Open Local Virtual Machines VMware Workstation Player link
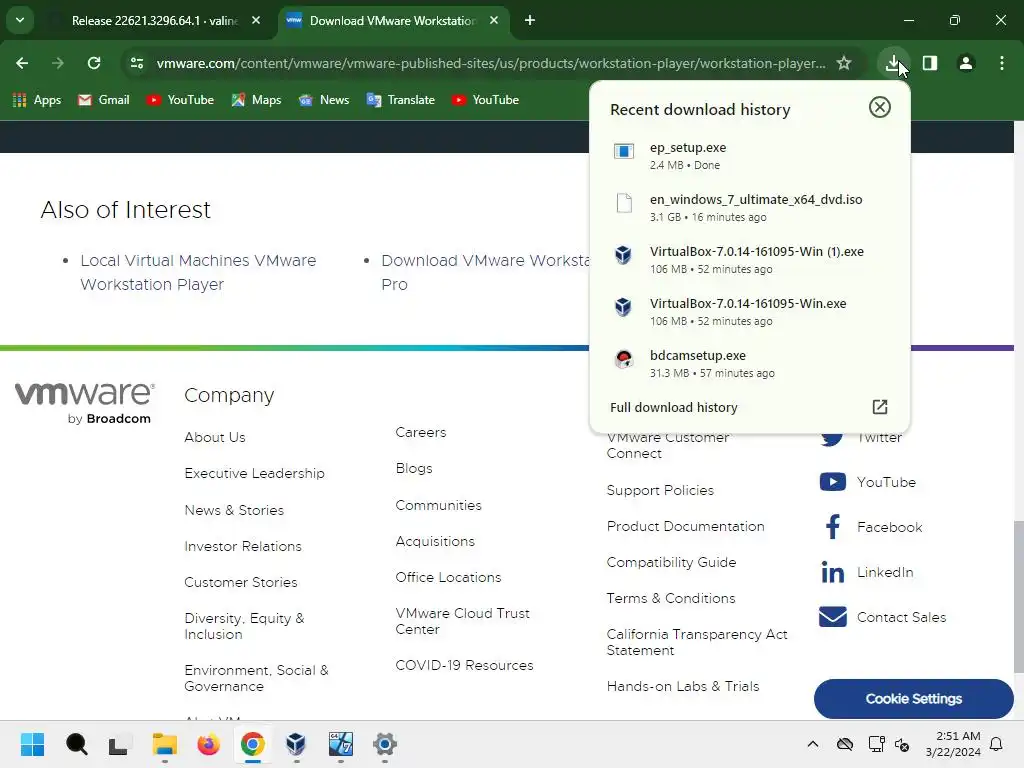1024x768 pixels. click(x=198, y=272)
